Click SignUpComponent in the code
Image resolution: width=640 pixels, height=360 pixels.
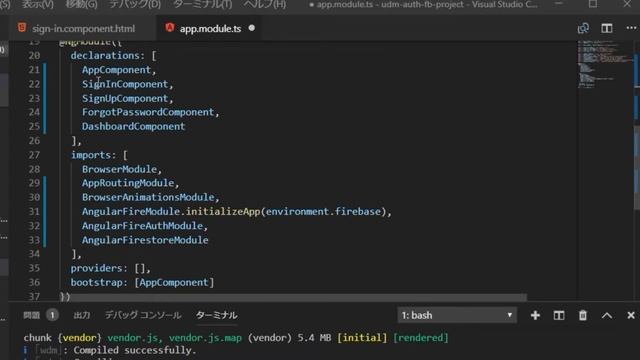click(x=125, y=98)
